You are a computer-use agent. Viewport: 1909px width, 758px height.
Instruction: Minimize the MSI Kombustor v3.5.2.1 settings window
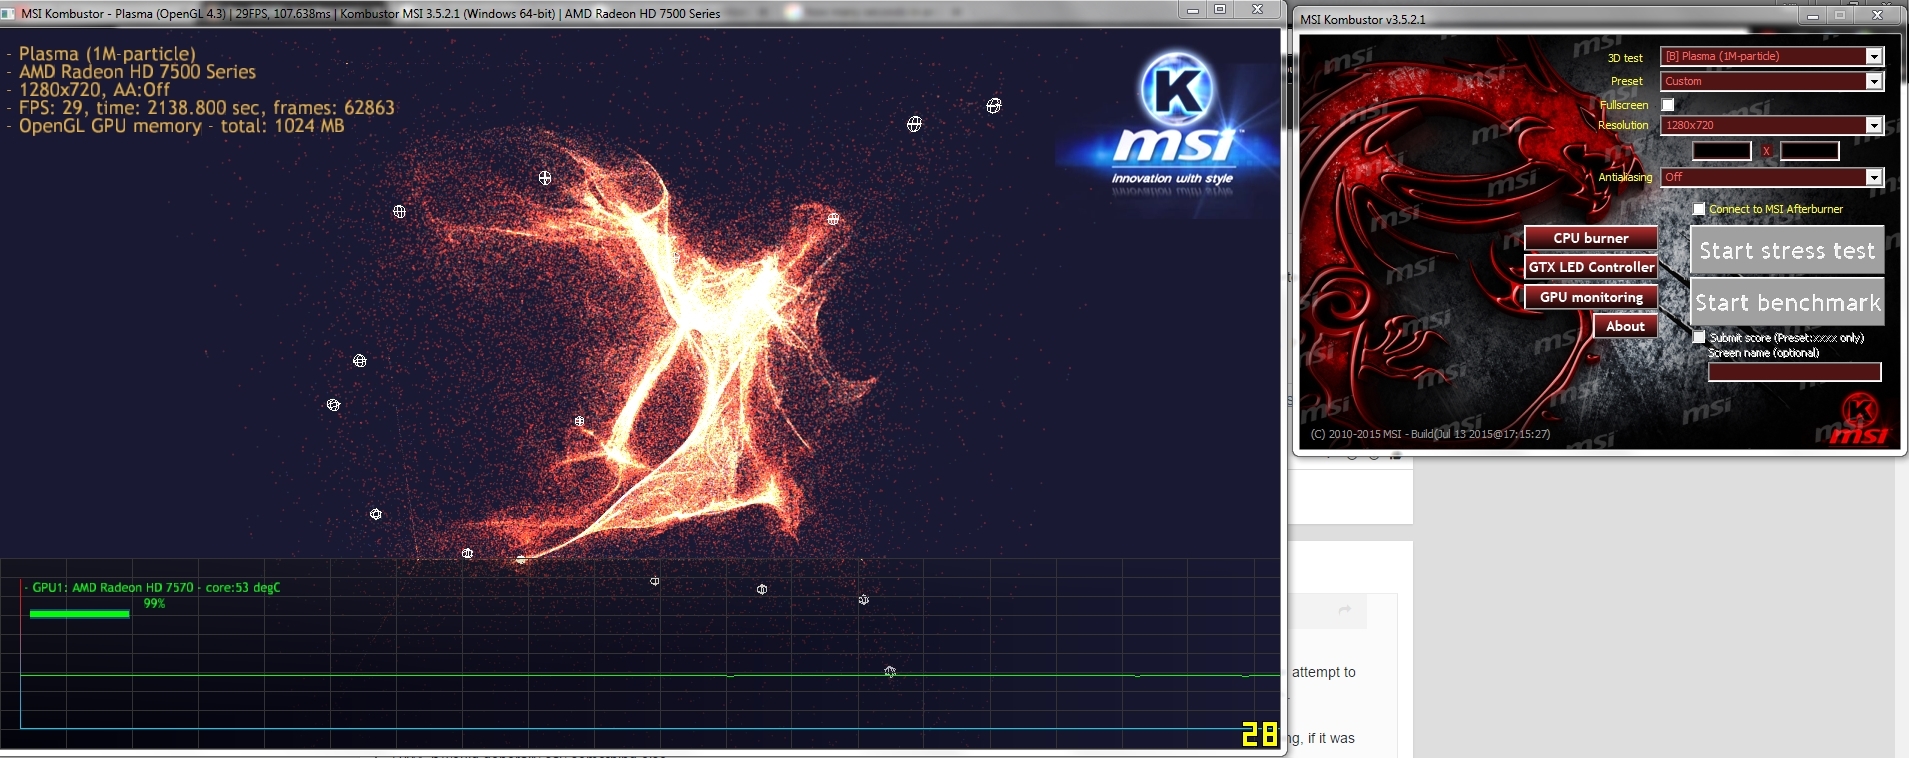(1813, 16)
